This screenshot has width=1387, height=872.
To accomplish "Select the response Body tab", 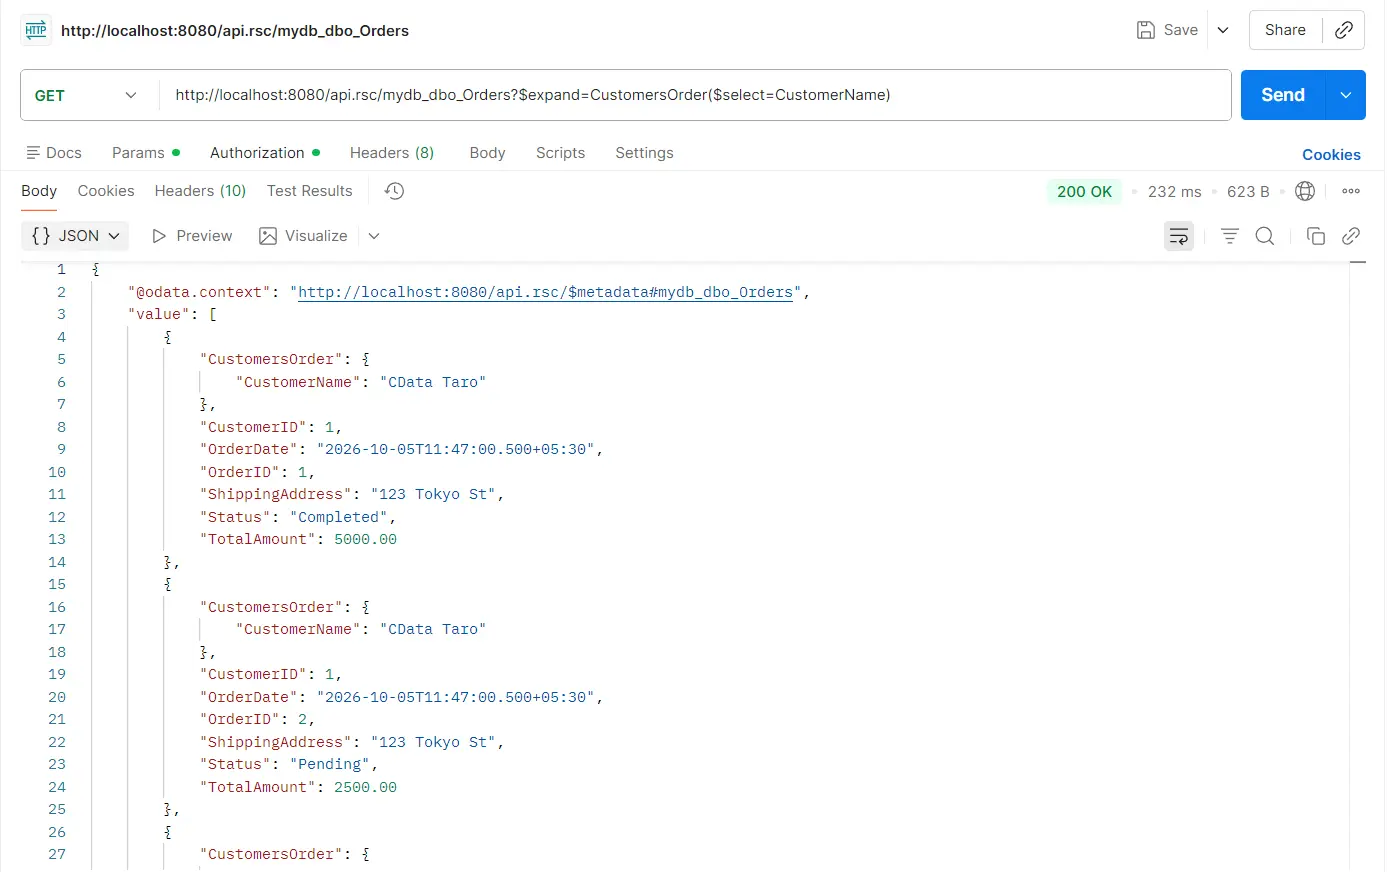I will coord(39,191).
